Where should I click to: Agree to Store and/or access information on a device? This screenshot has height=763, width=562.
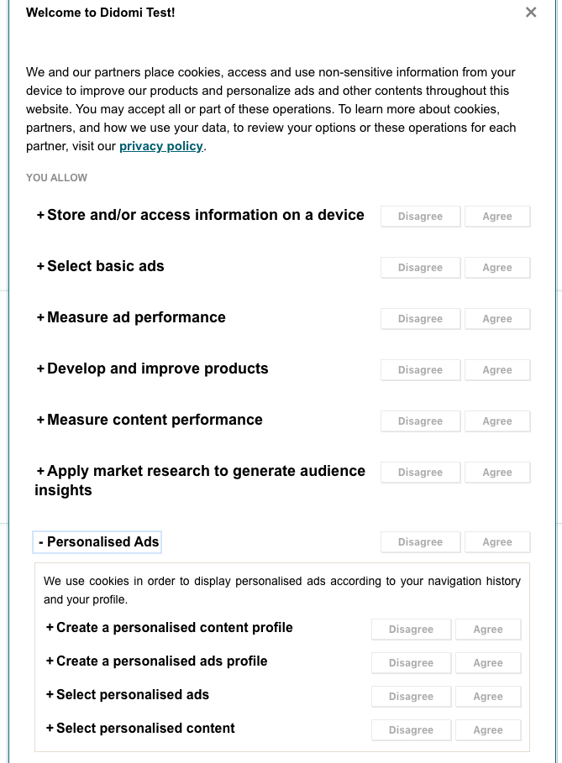(x=497, y=217)
